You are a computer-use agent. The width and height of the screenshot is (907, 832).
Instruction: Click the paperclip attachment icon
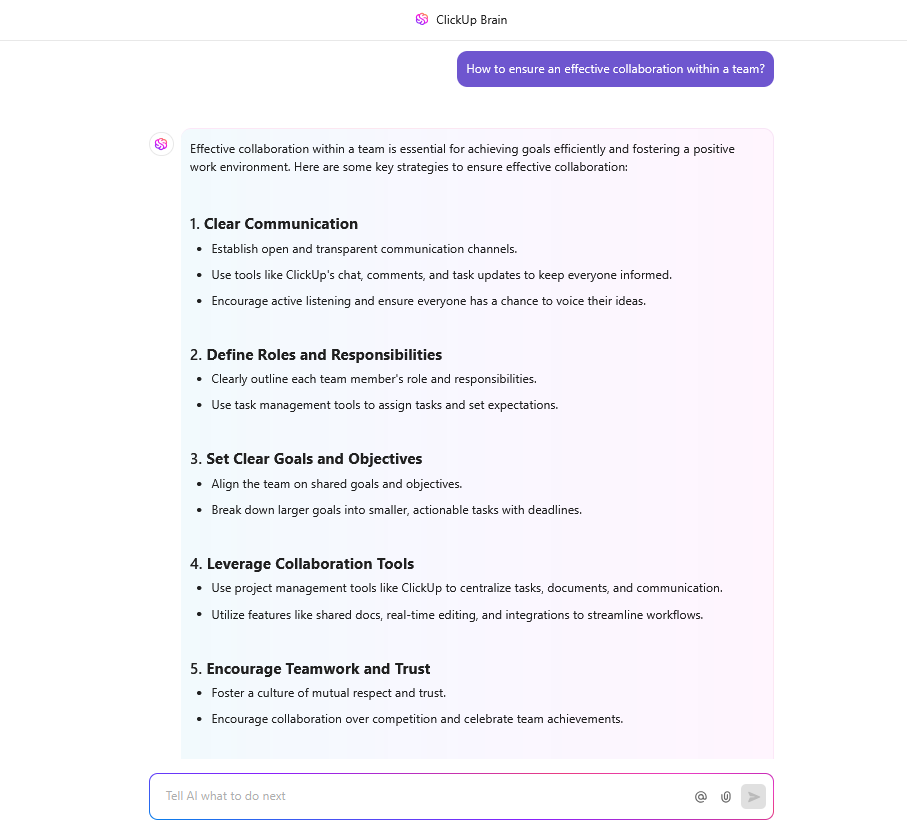(726, 797)
